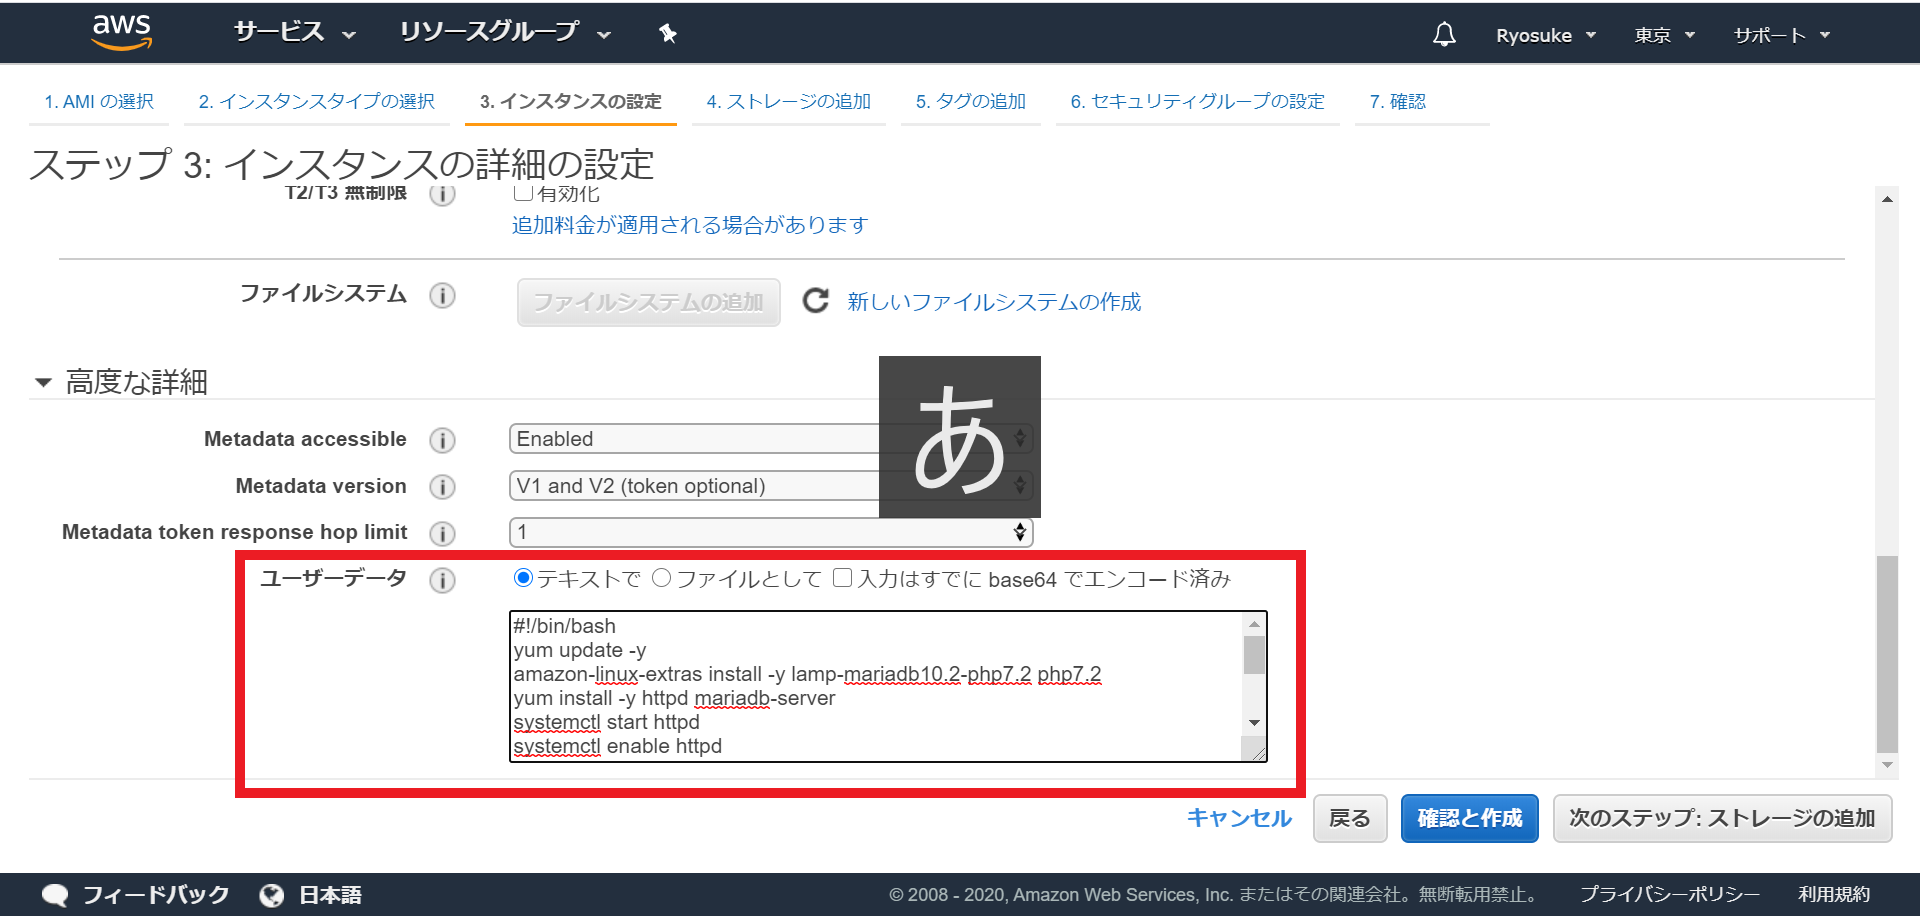1920x916 pixels.
Task: Open the サービス dropdown menu
Action: tap(295, 33)
